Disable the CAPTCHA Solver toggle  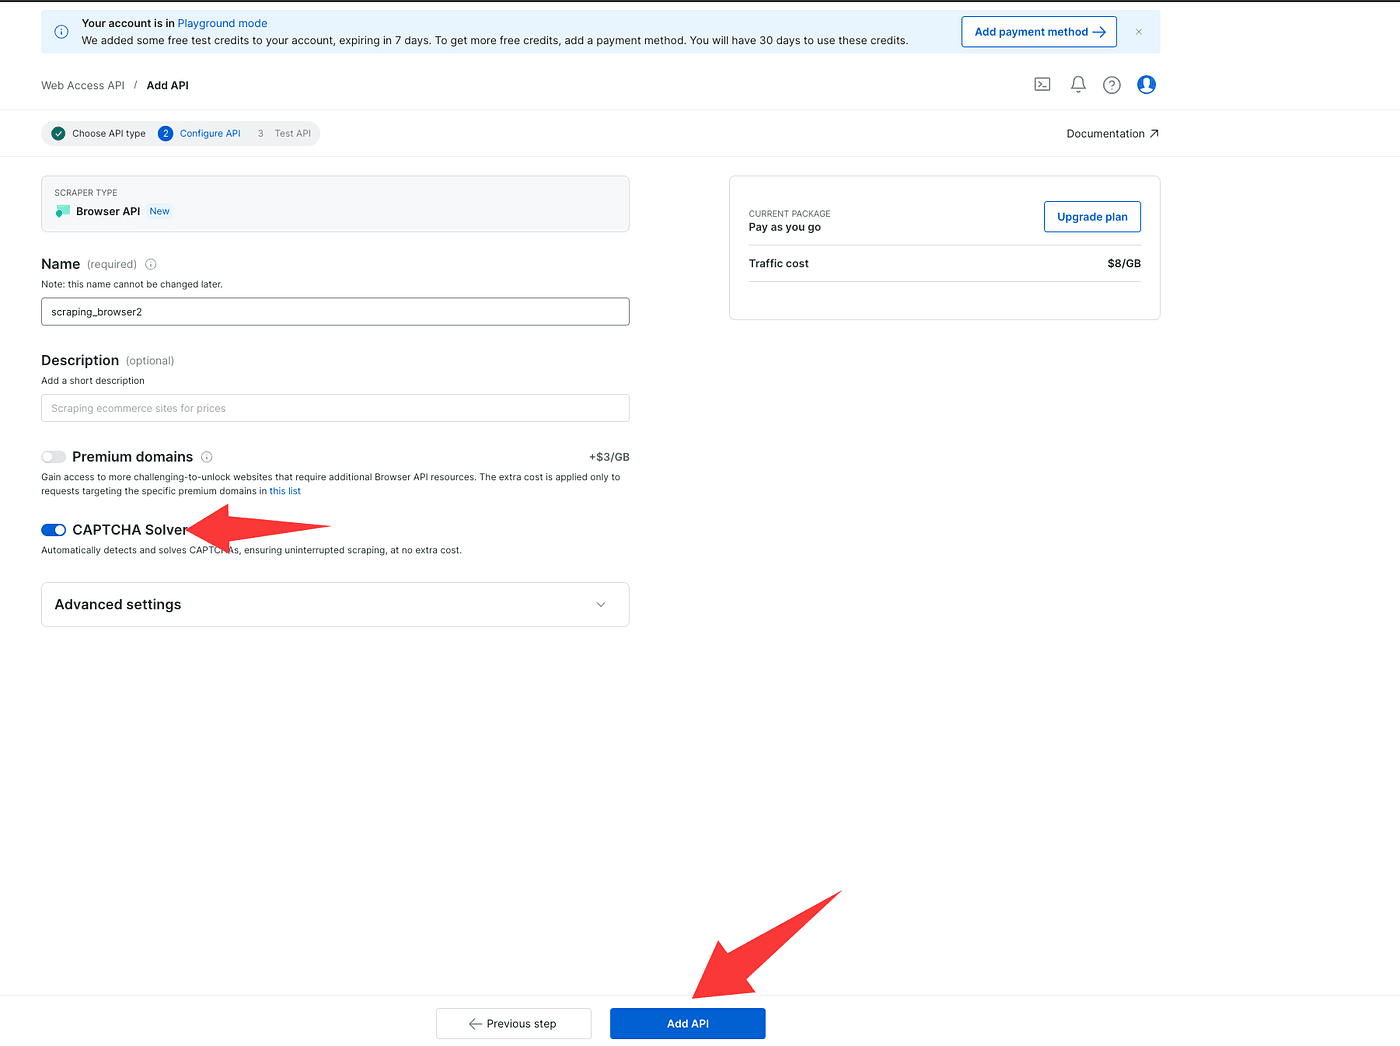[x=54, y=530]
